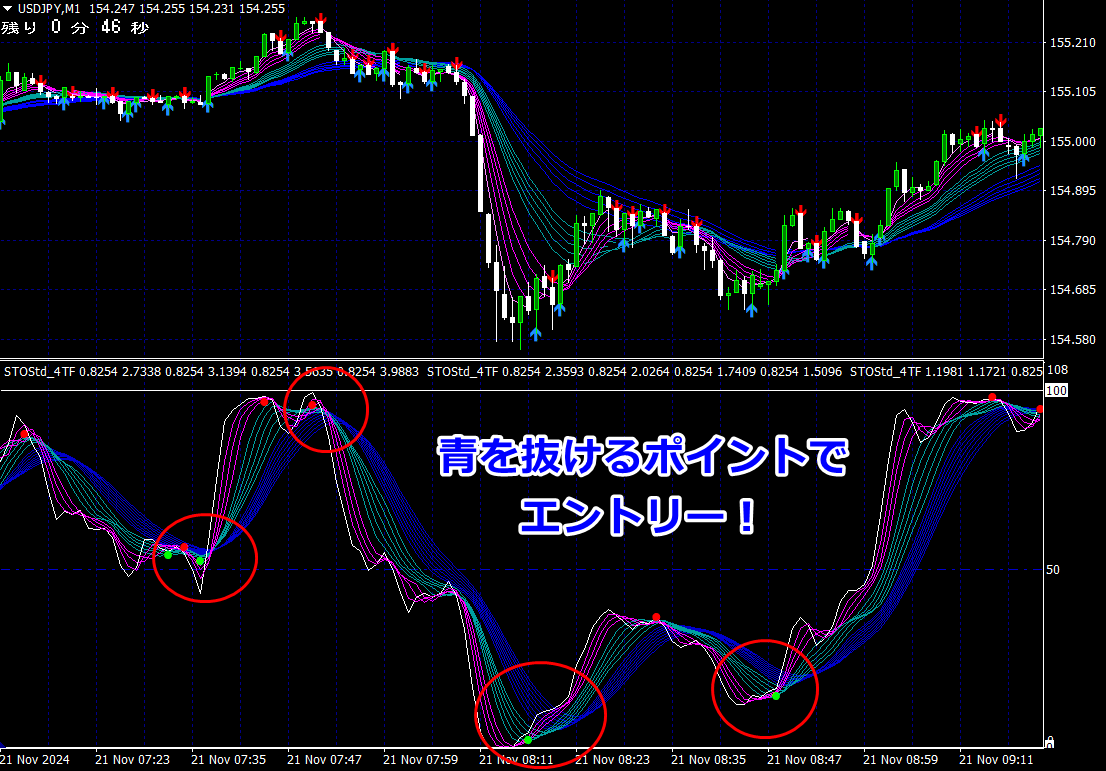Click the 21 Nov 08:59 time axis label
1106x771 pixels.
coord(900,760)
